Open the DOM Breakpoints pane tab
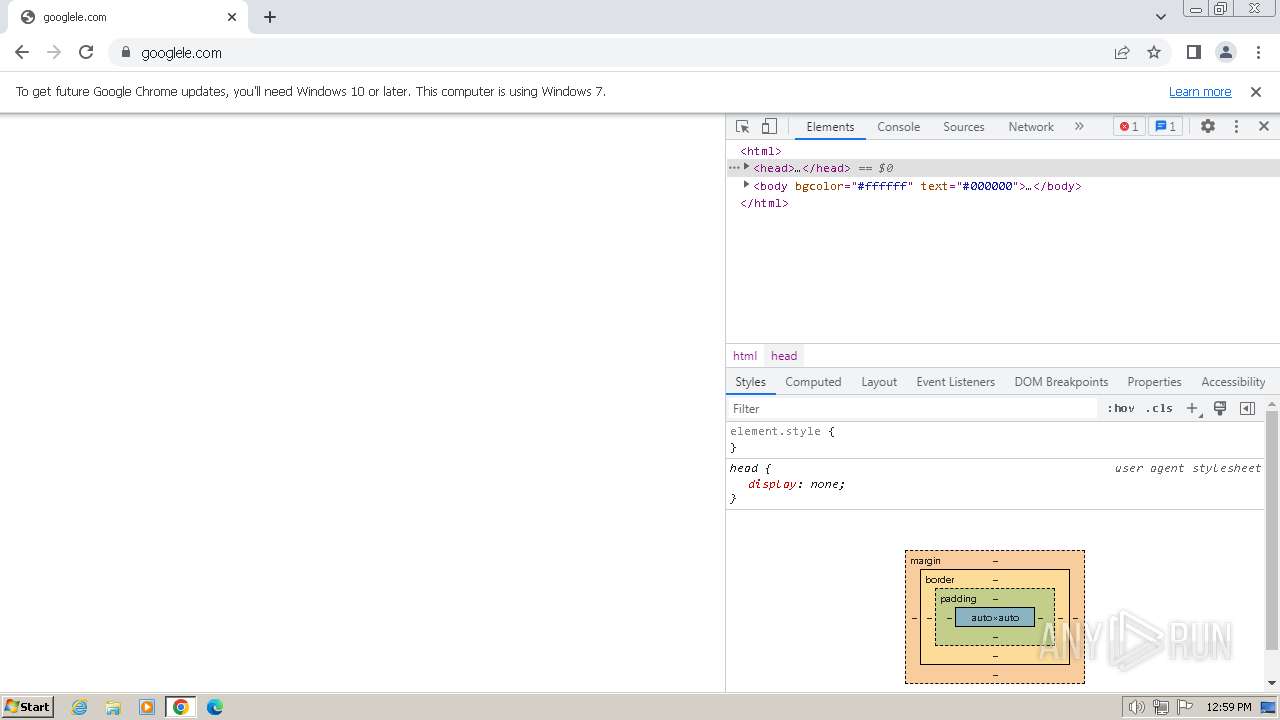Image resolution: width=1280 pixels, height=720 pixels. click(1061, 382)
